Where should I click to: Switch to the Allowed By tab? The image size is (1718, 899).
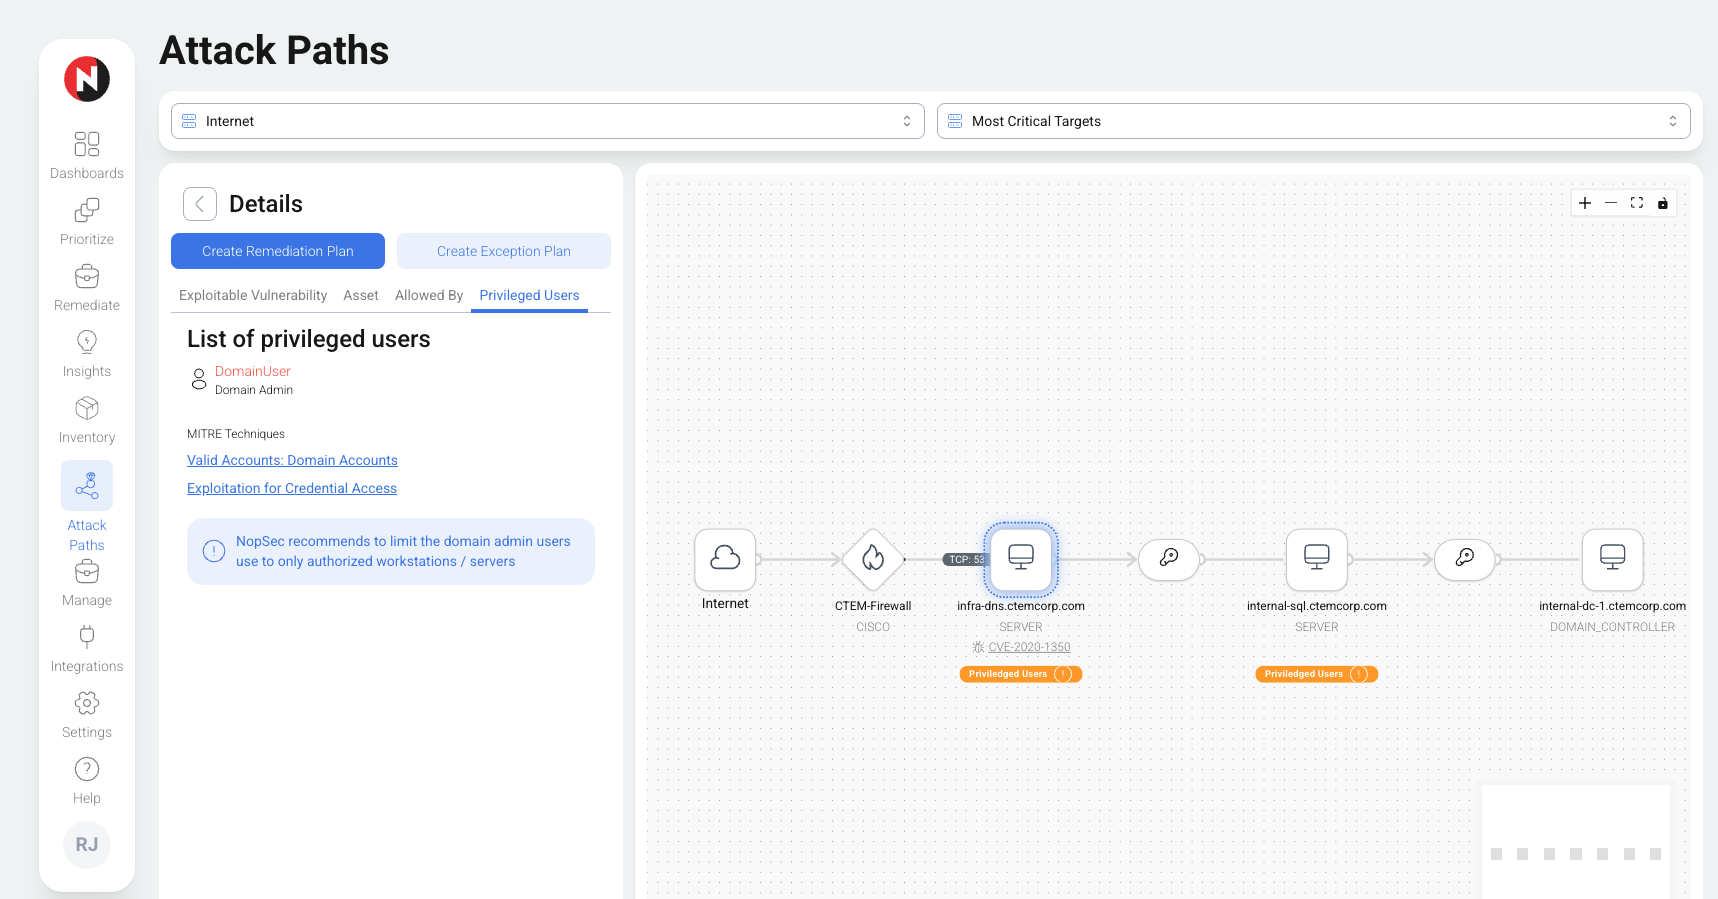tap(429, 295)
